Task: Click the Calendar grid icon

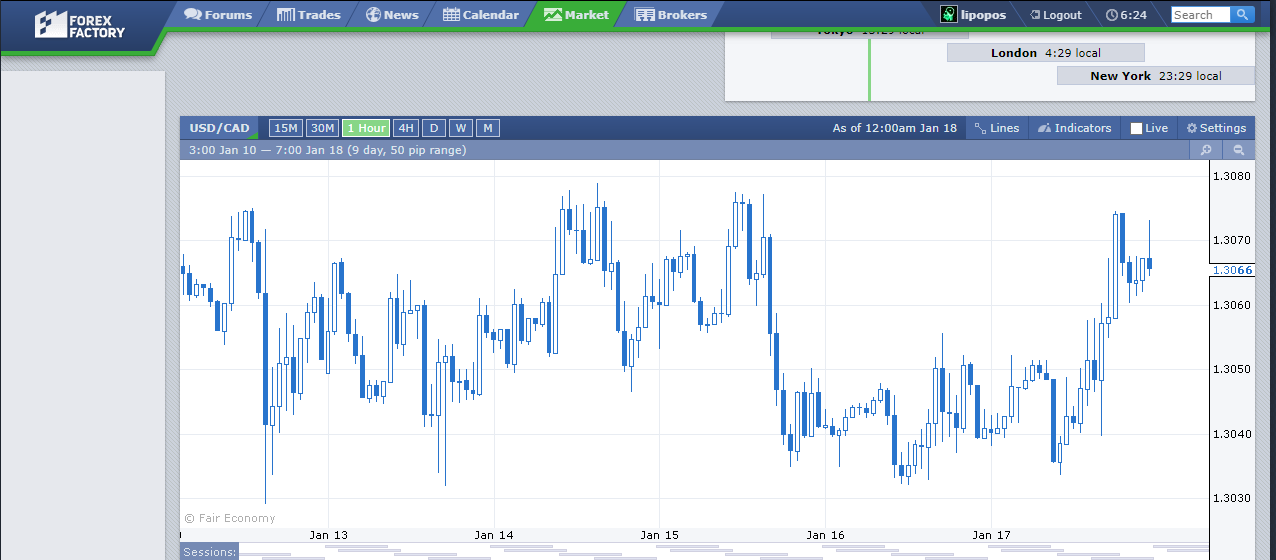Action: point(451,15)
